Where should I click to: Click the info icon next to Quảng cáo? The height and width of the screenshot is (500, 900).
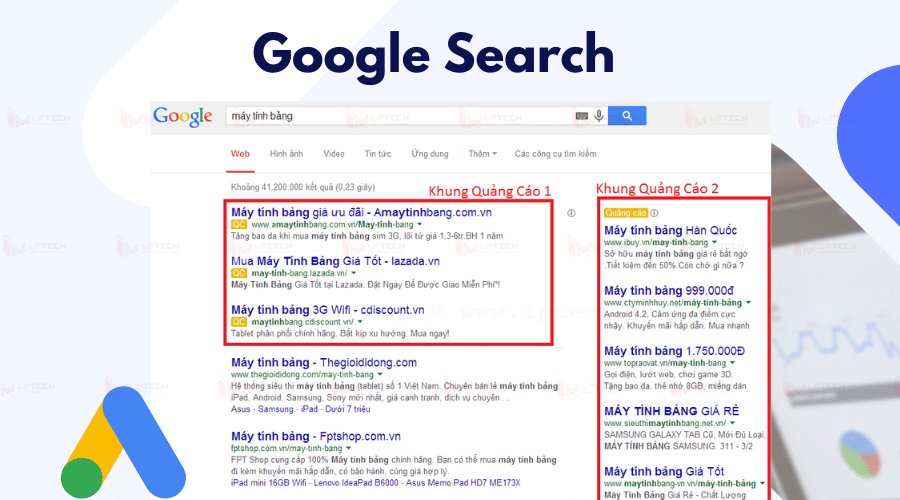pos(654,213)
